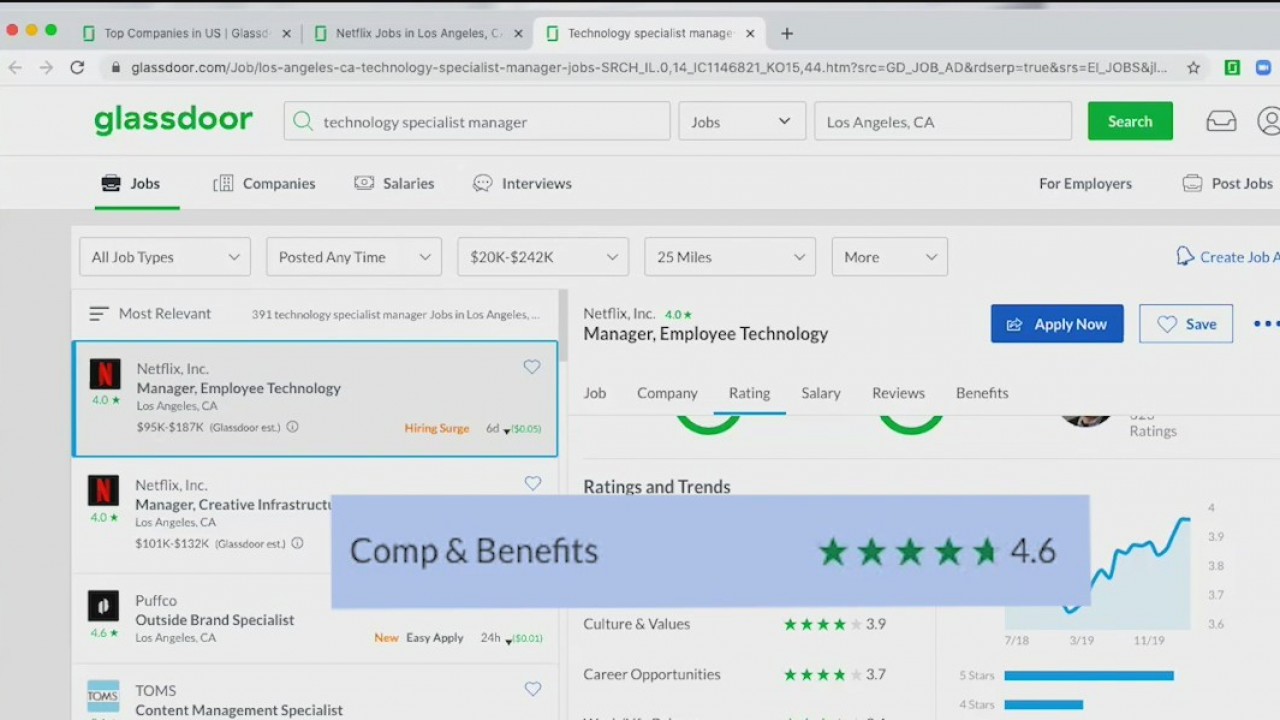Viewport: 1280px width, 720px height.
Task: Open the user profile icon
Action: click(x=1268, y=121)
